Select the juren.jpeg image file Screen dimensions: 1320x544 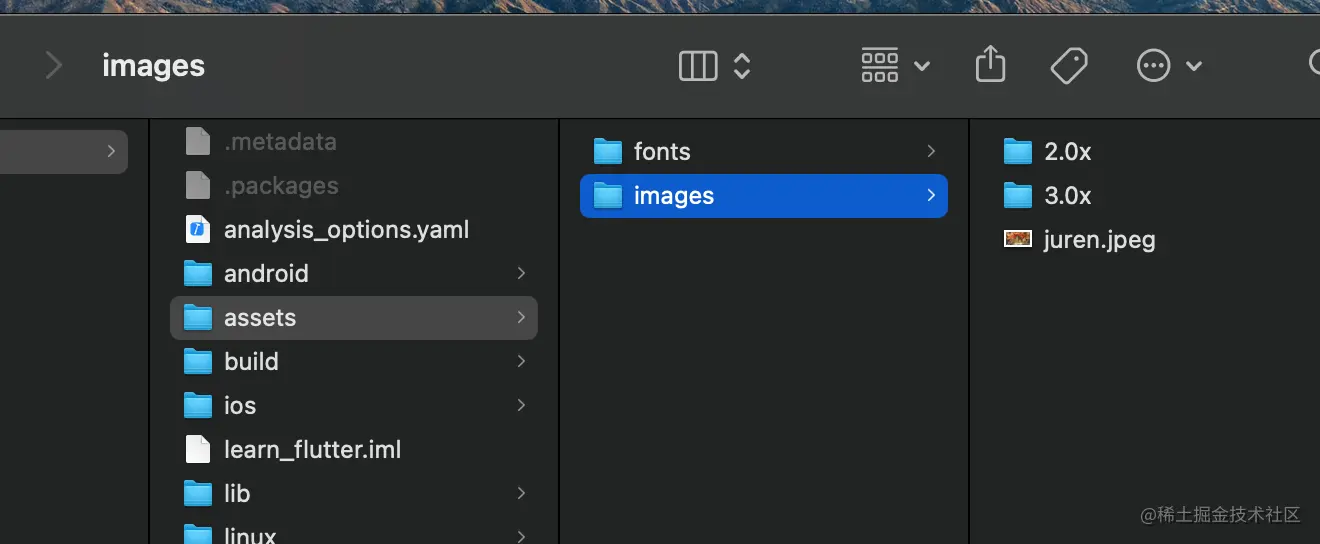coord(1098,240)
